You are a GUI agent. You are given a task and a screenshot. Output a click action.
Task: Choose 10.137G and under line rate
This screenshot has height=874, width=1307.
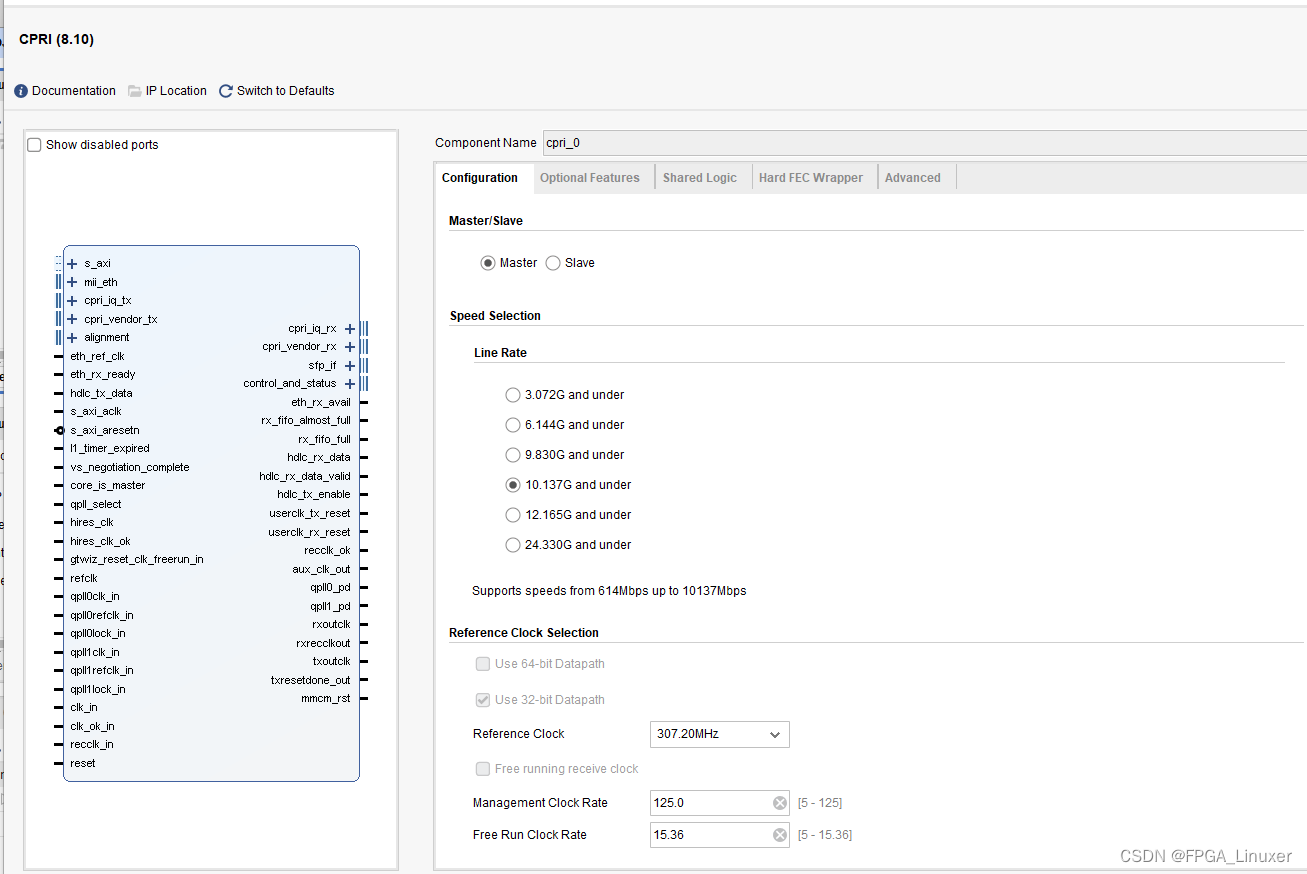coord(513,485)
